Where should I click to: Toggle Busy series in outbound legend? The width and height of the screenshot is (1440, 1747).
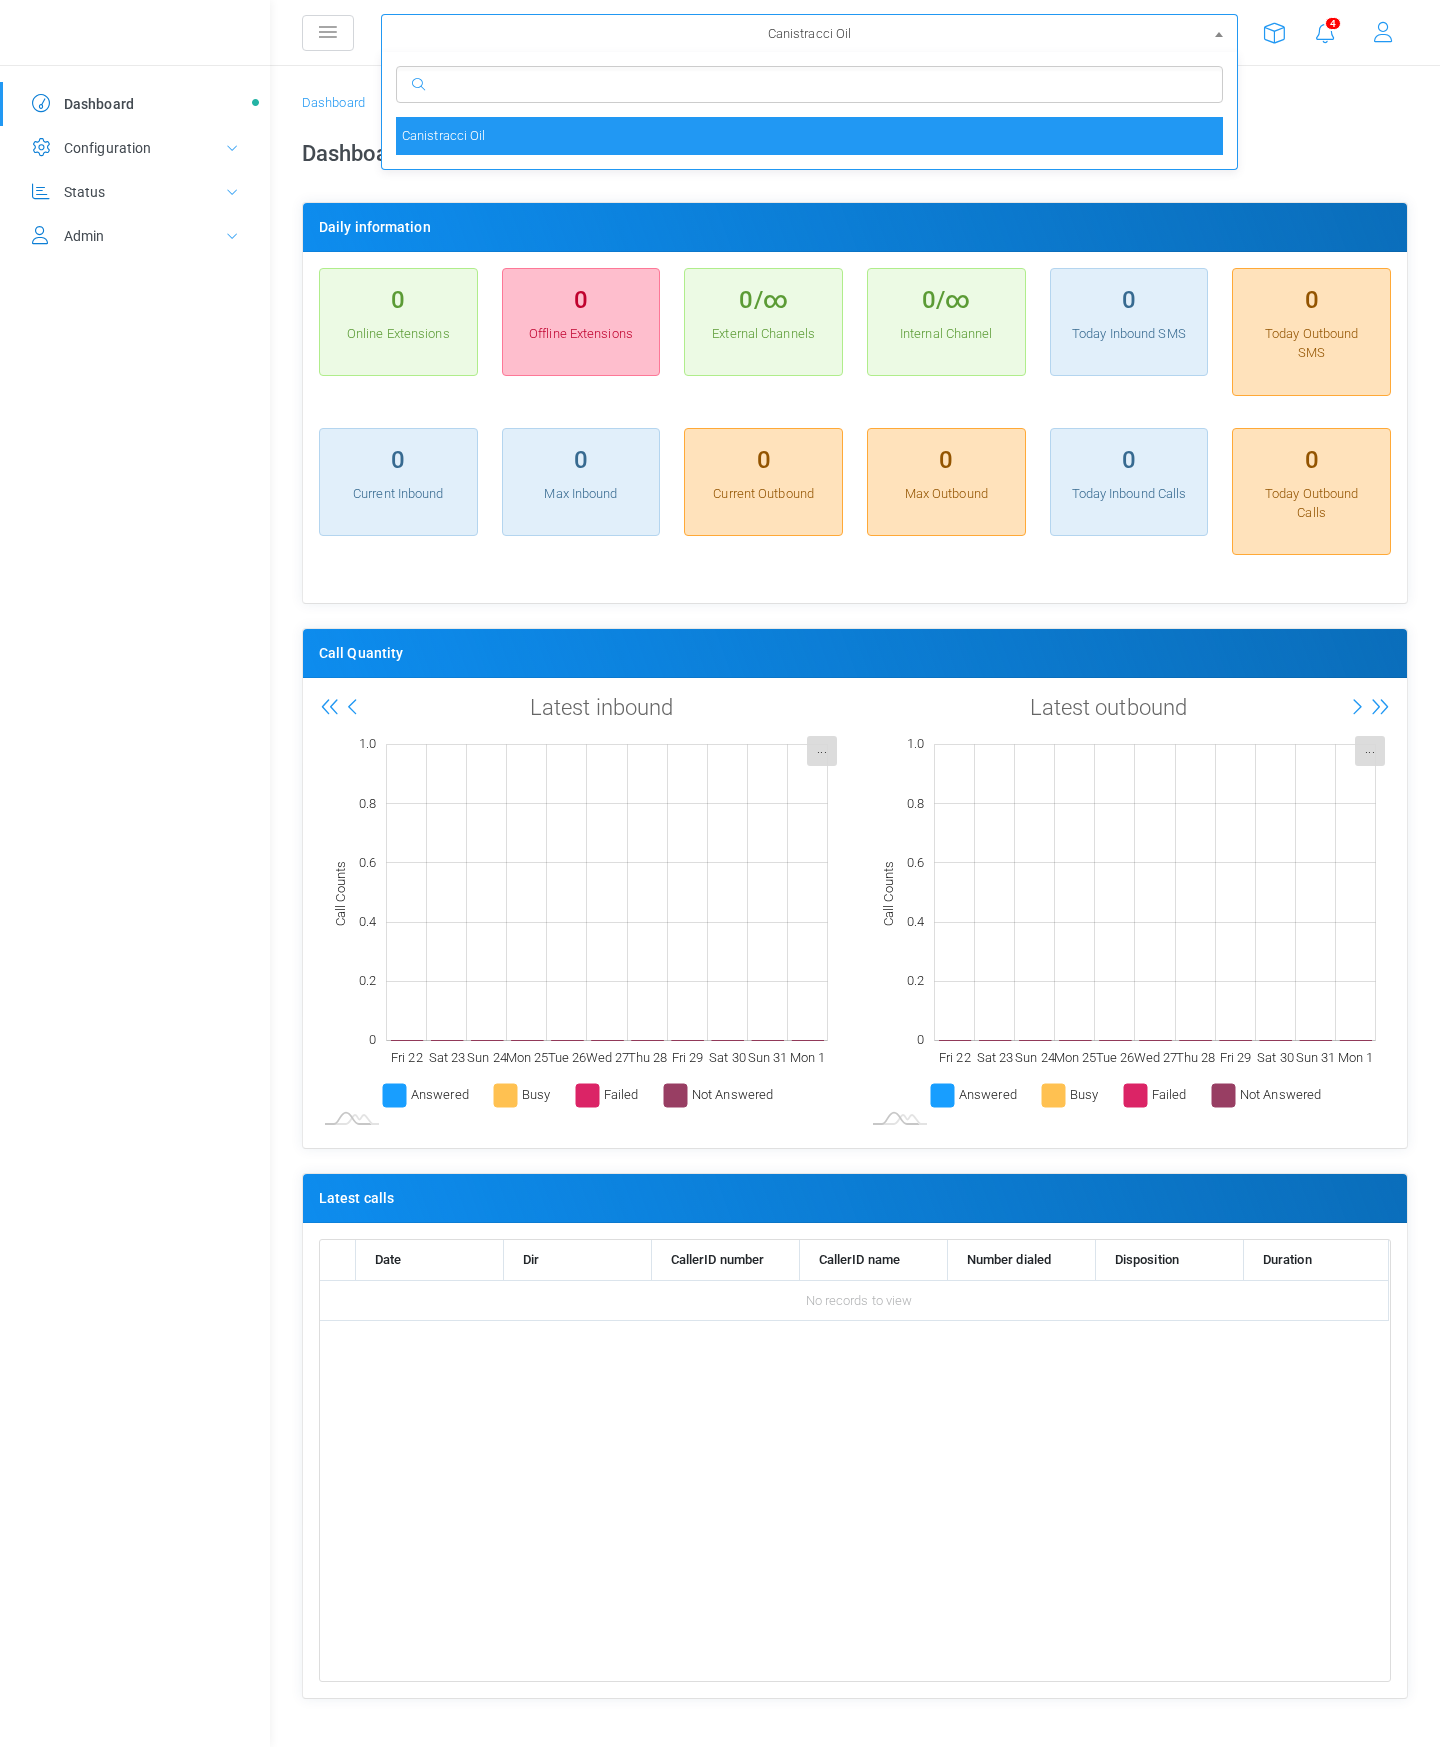pyautogui.click(x=1070, y=1095)
